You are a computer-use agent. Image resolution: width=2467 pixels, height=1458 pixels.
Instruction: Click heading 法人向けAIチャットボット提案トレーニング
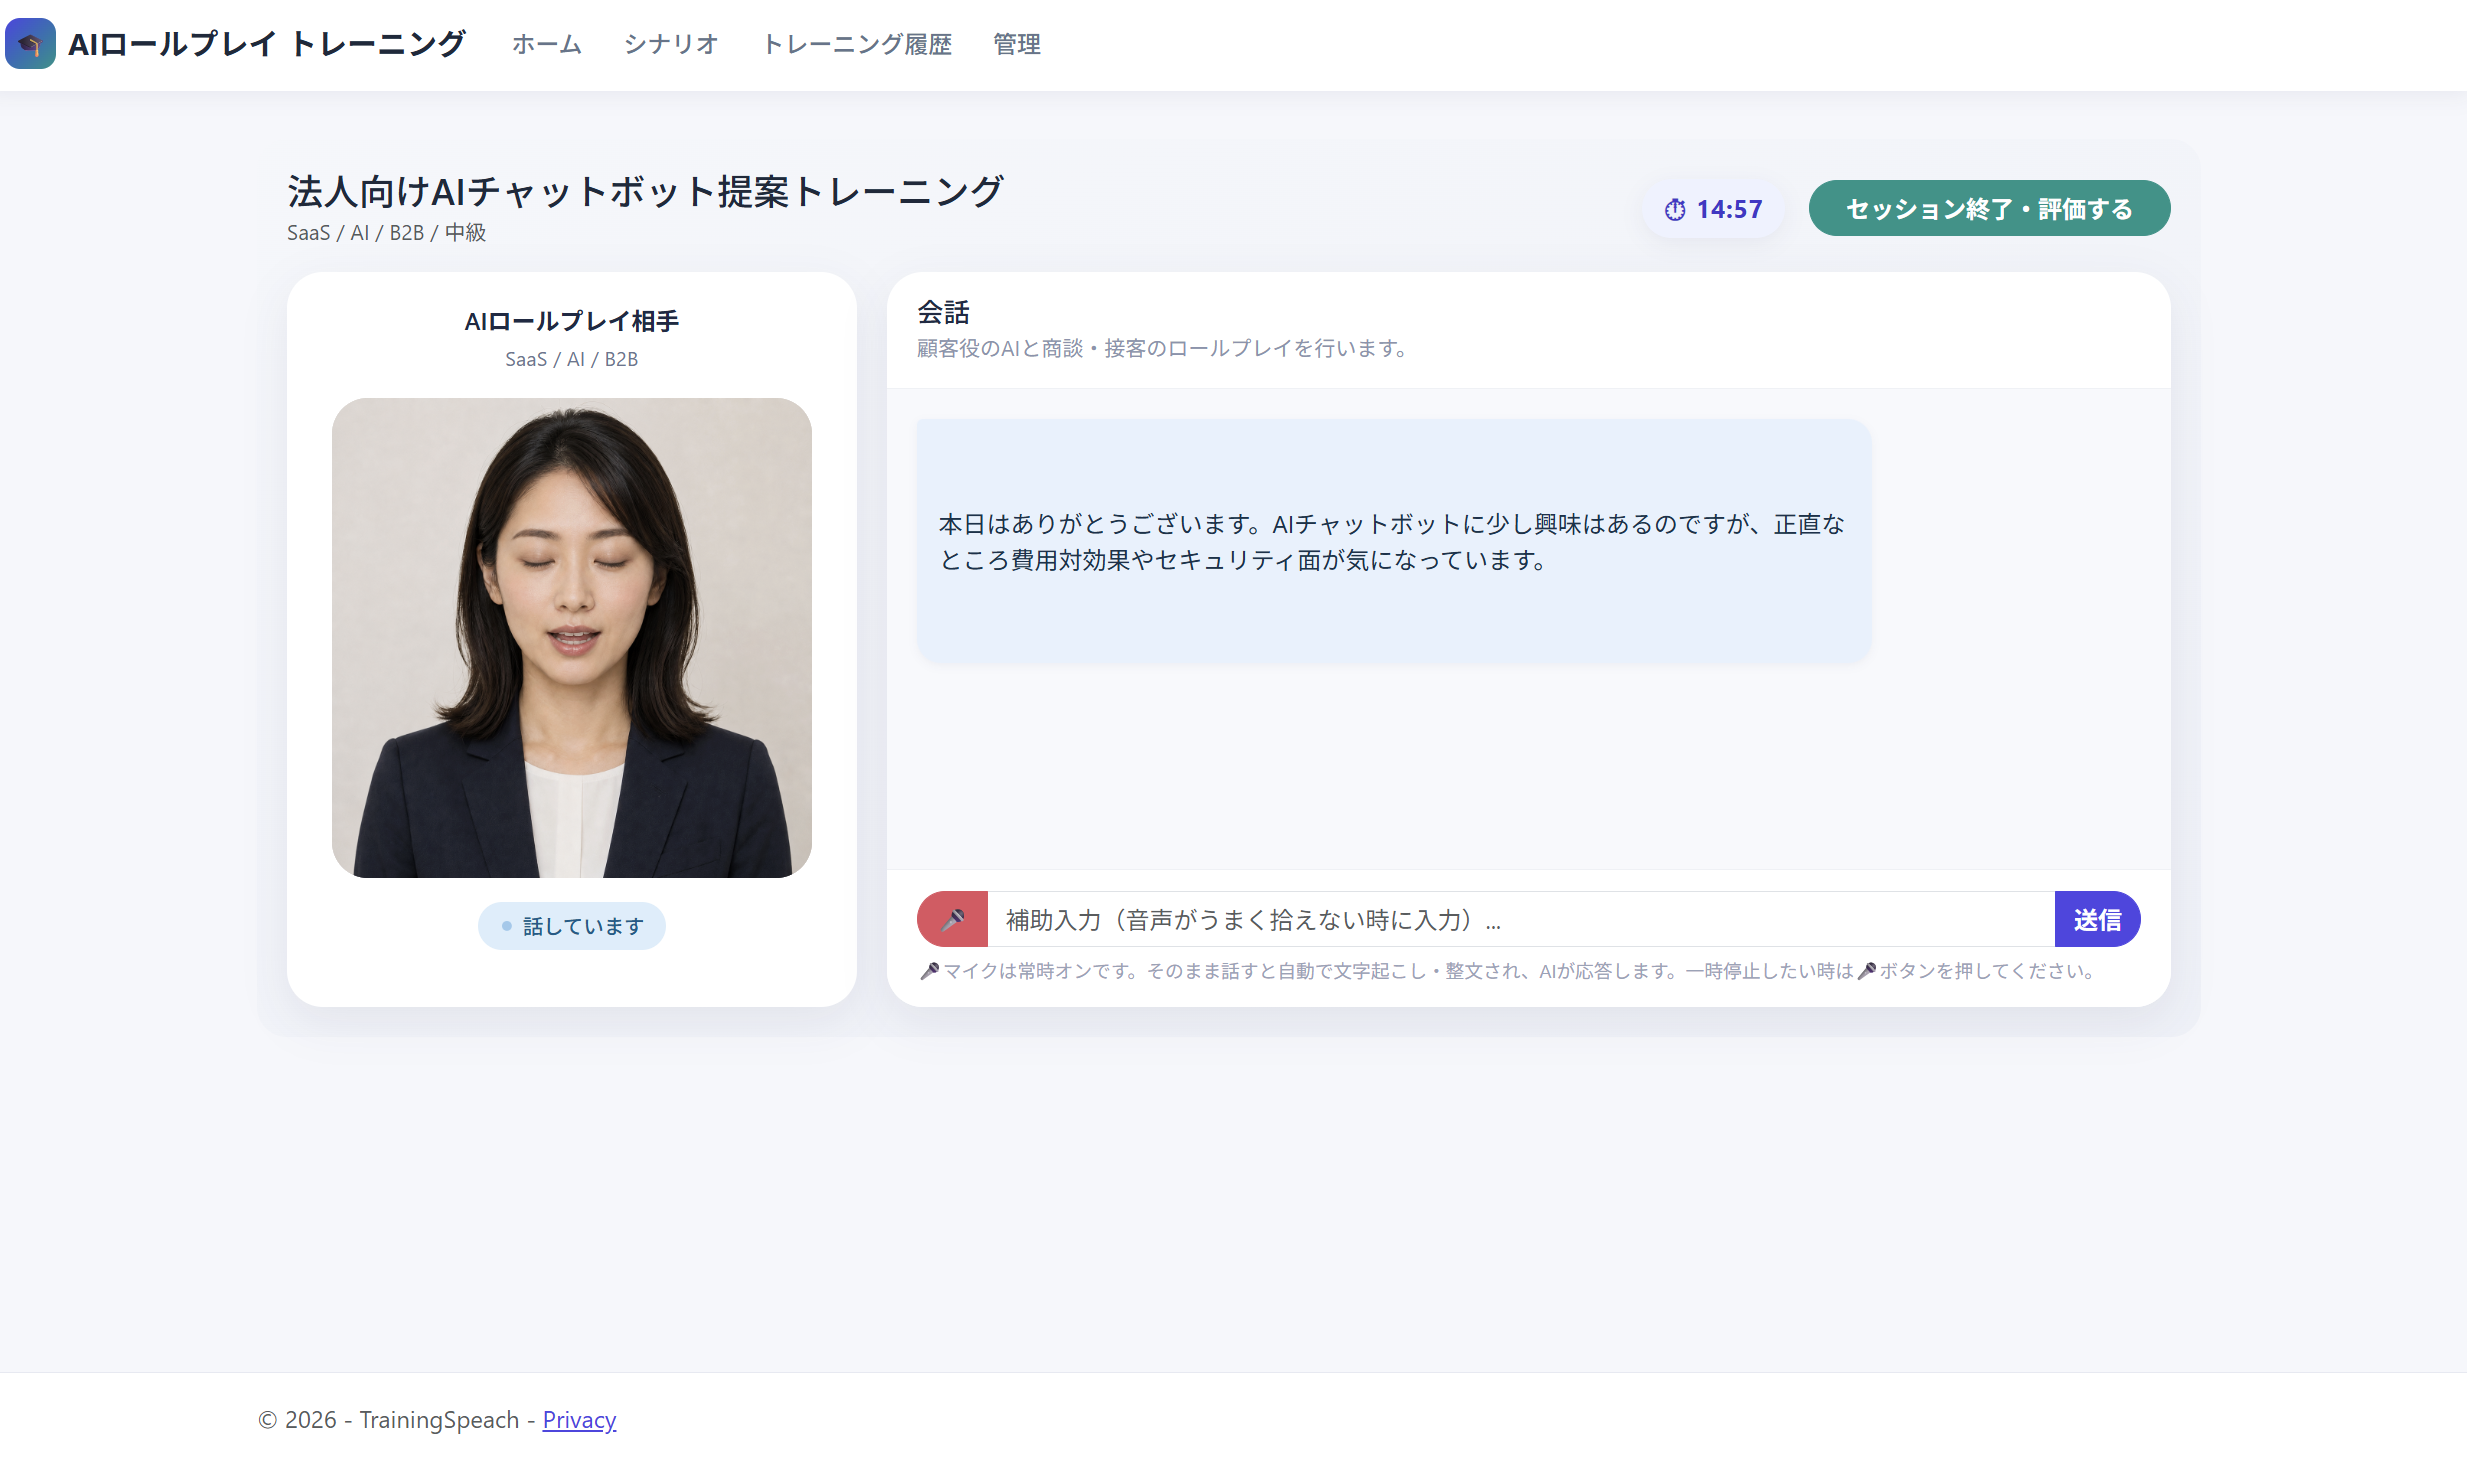point(645,191)
